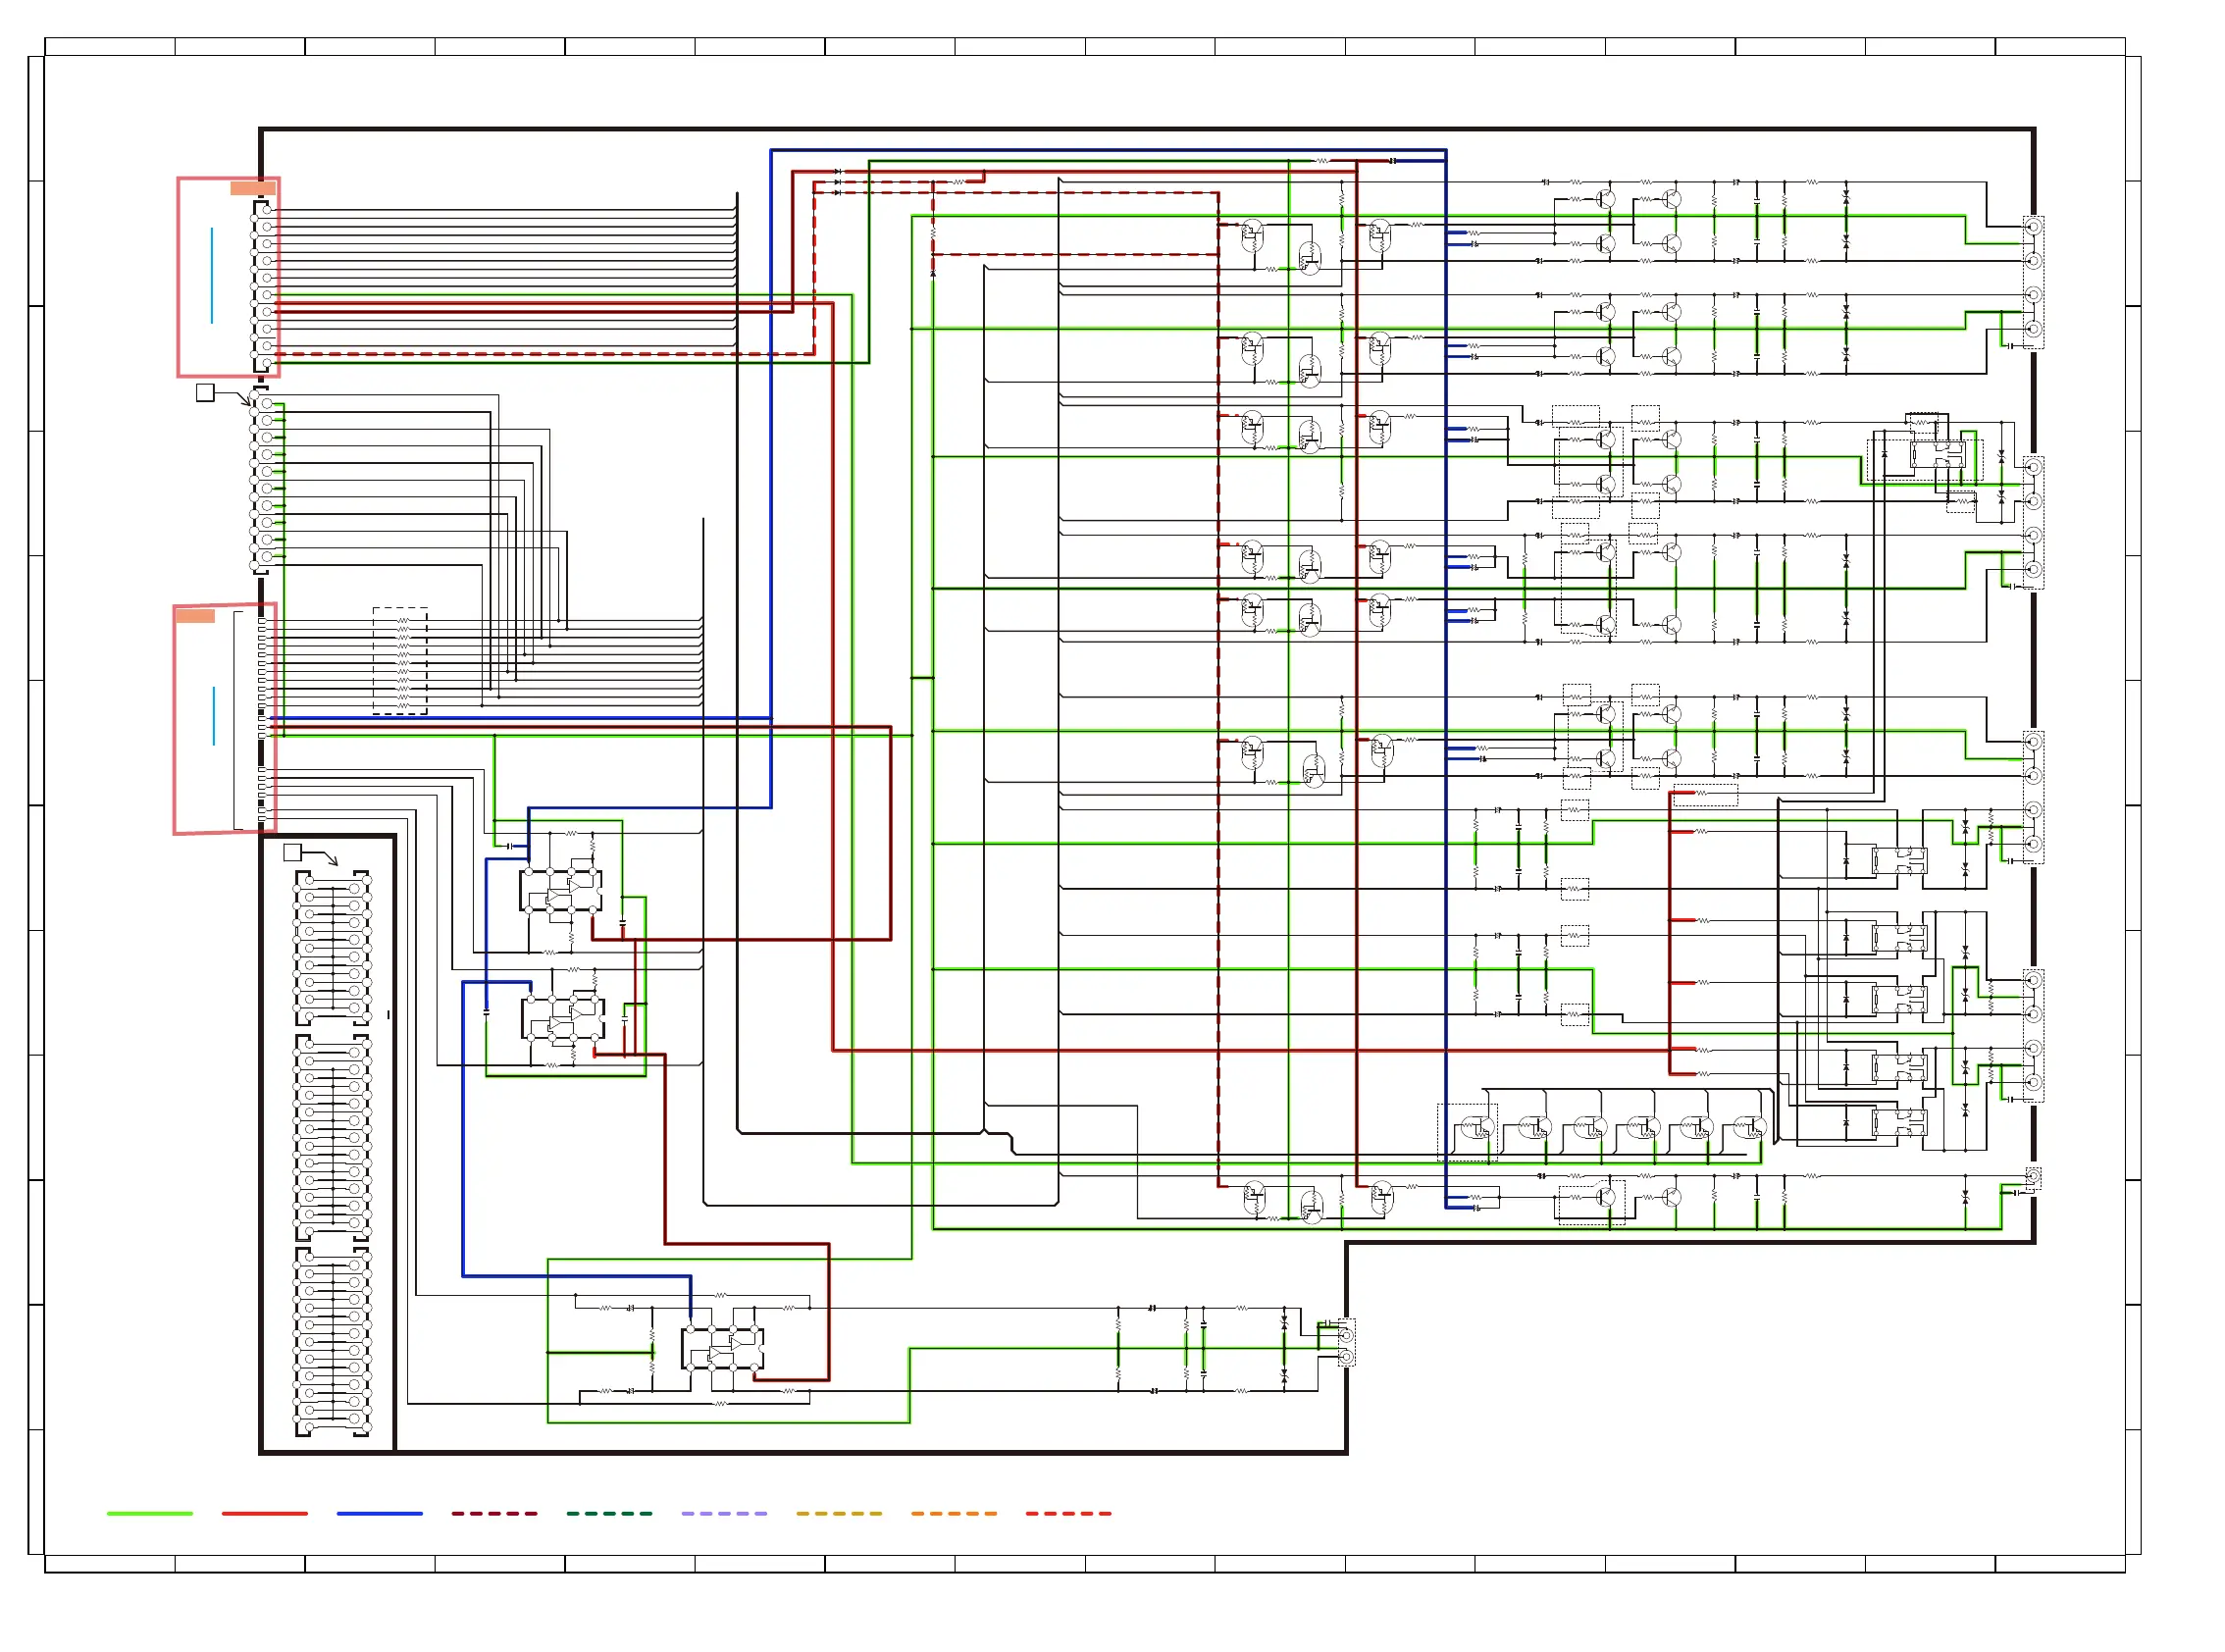The width and height of the screenshot is (2225, 1652).
Task: Click the uppermost op-amp IC symbol
Action: coord(561,889)
